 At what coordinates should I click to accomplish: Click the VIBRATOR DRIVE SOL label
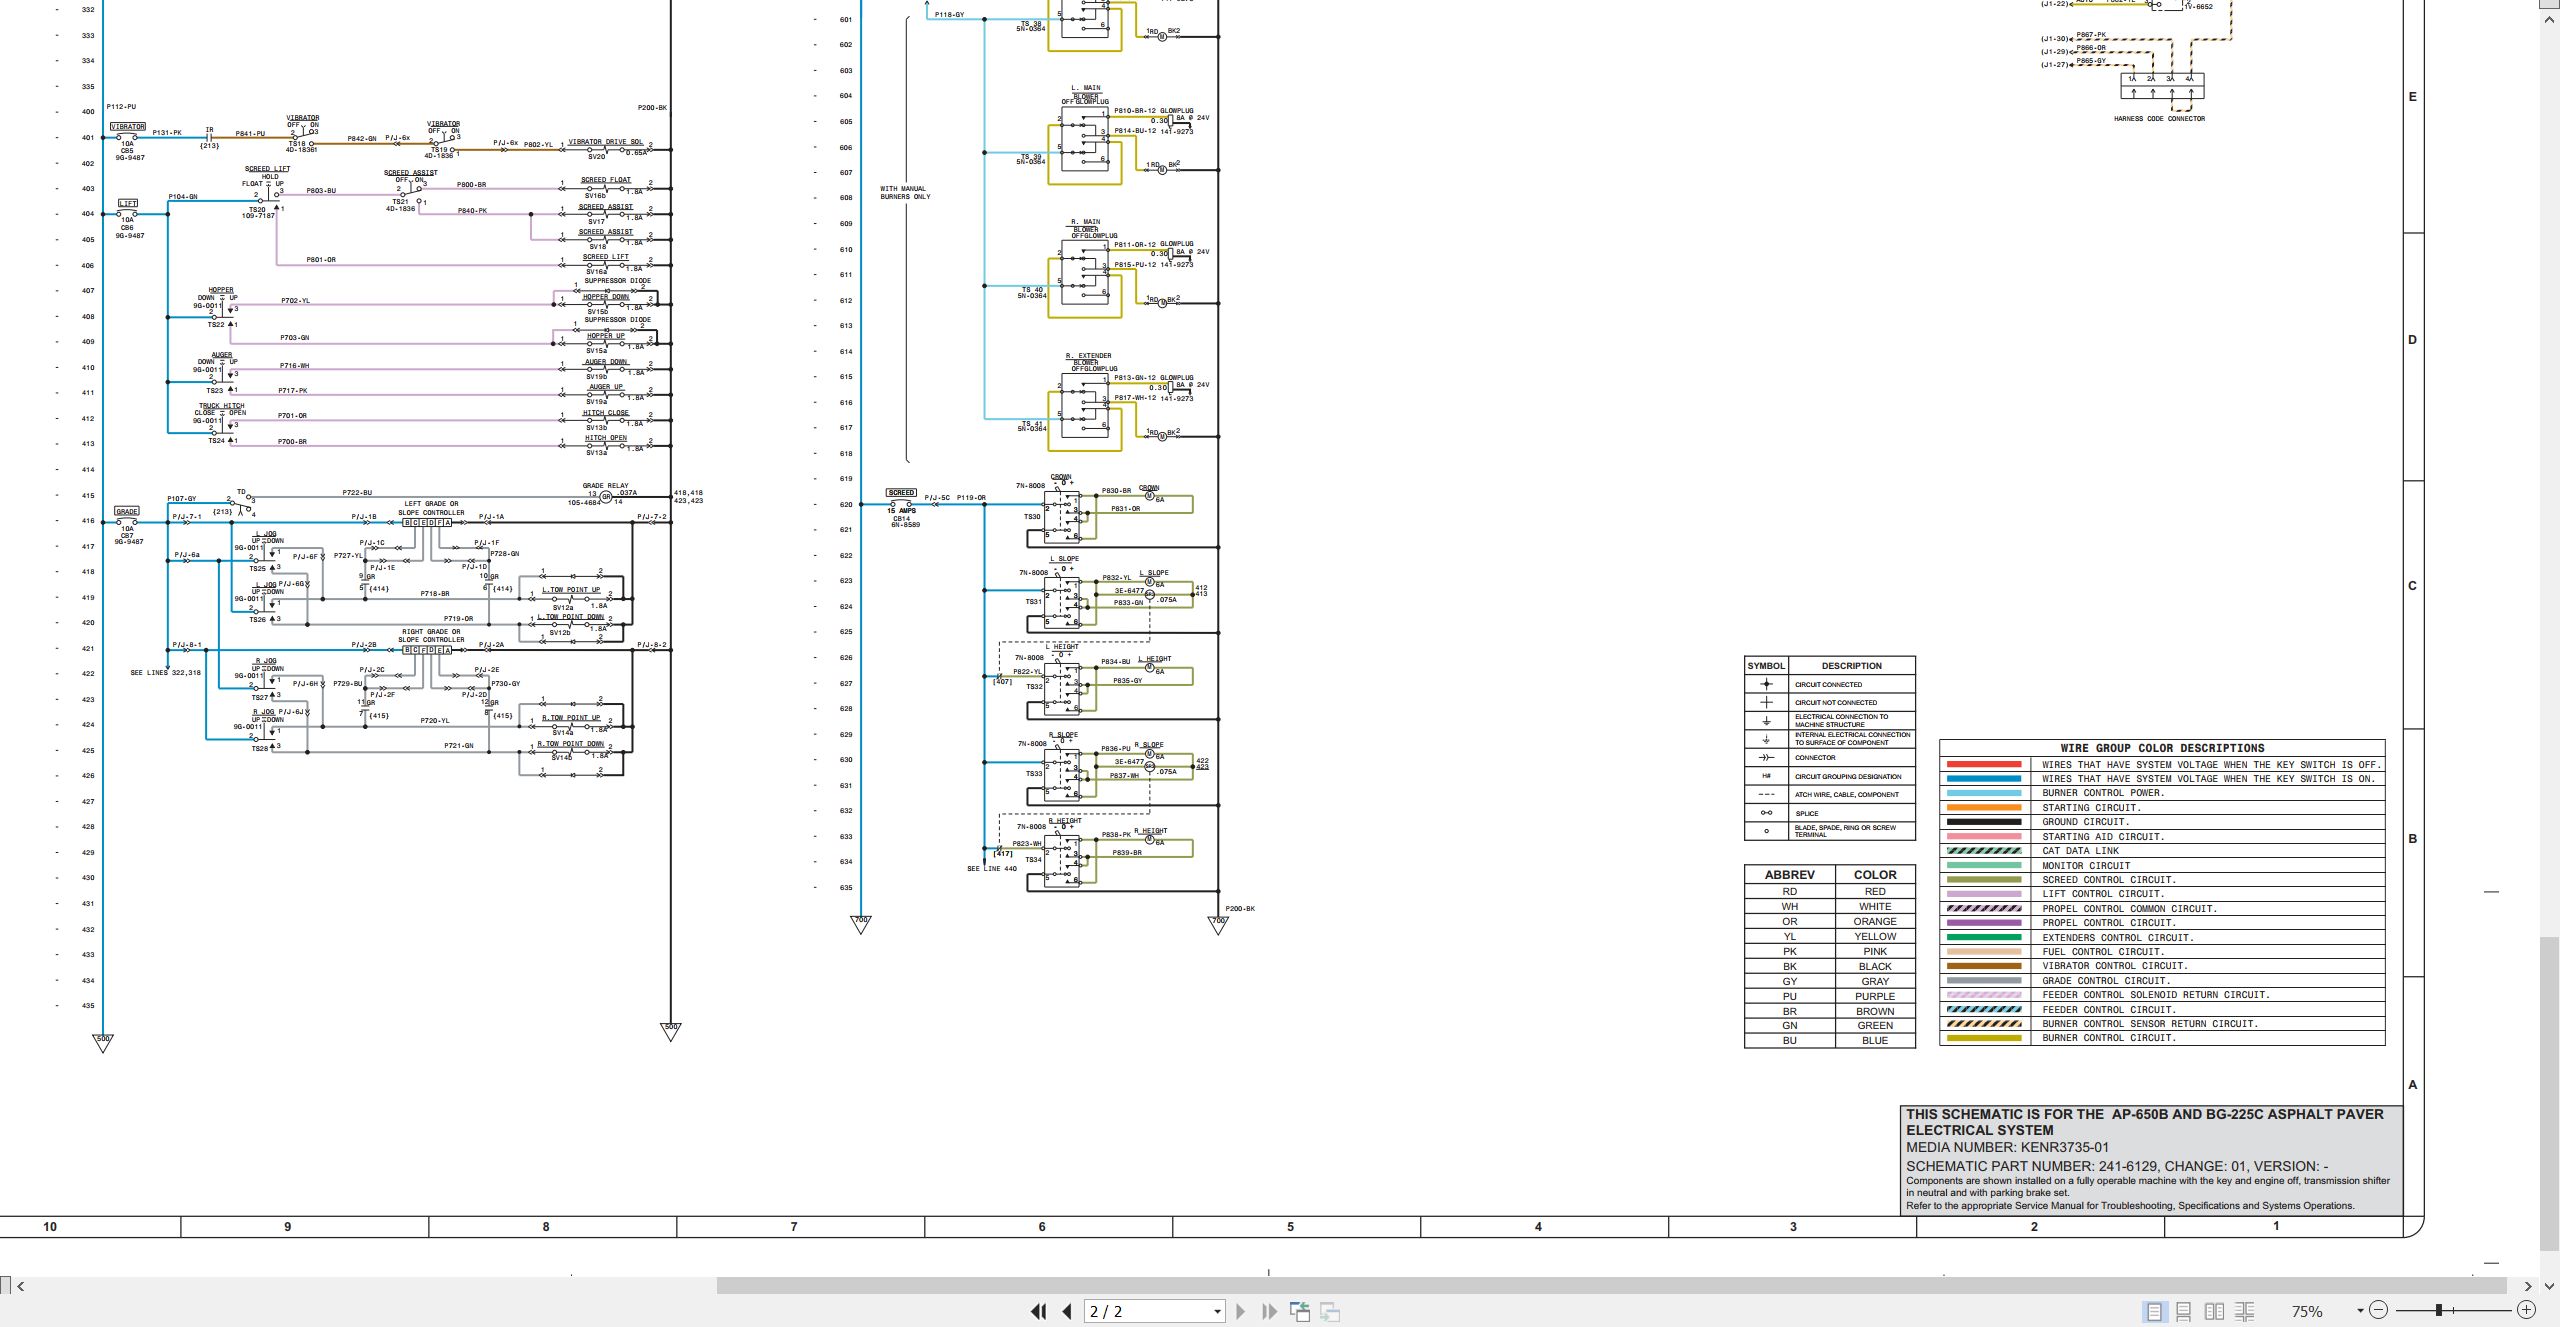pyautogui.click(x=605, y=142)
